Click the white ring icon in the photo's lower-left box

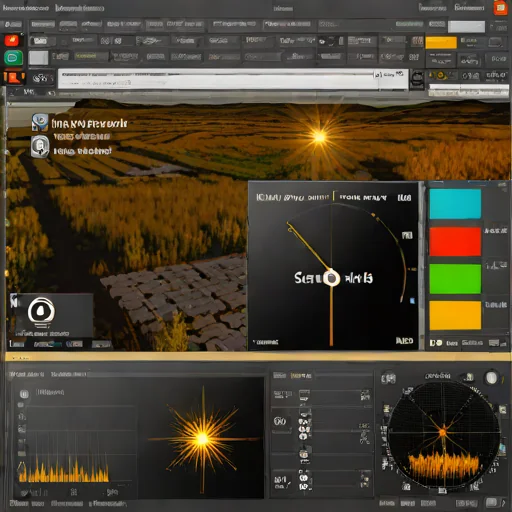point(41,311)
